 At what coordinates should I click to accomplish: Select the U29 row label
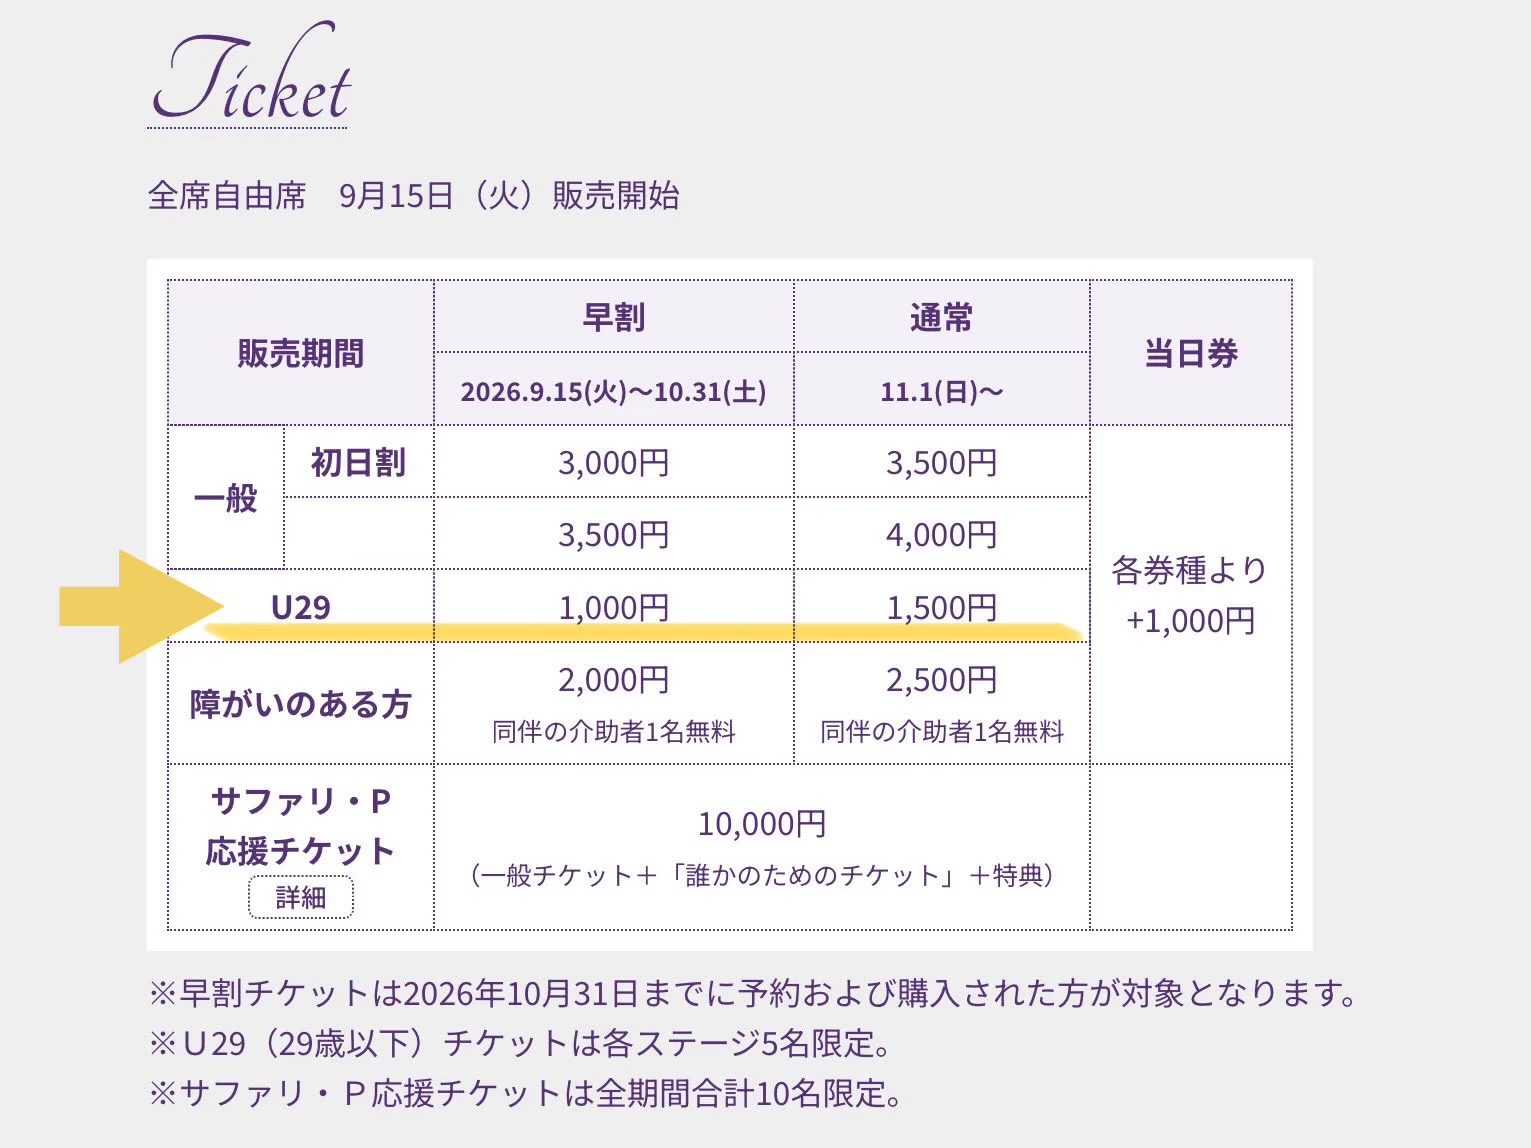(x=301, y=607)
